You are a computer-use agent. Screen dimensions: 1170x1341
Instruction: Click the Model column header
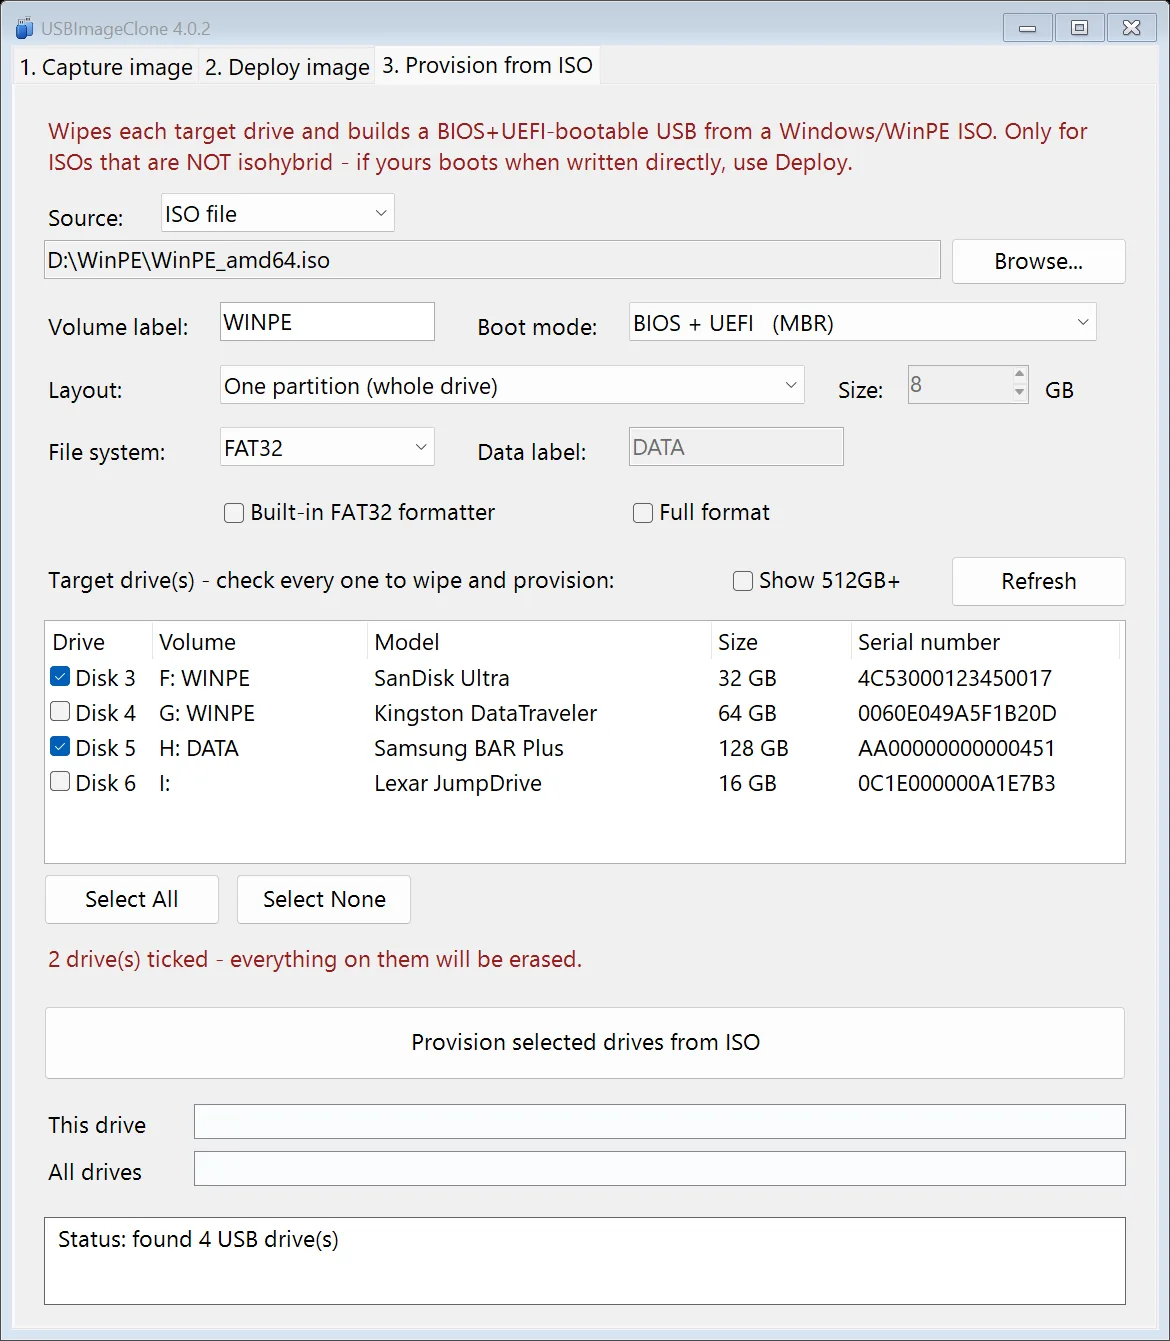click(x=538, y=642)
